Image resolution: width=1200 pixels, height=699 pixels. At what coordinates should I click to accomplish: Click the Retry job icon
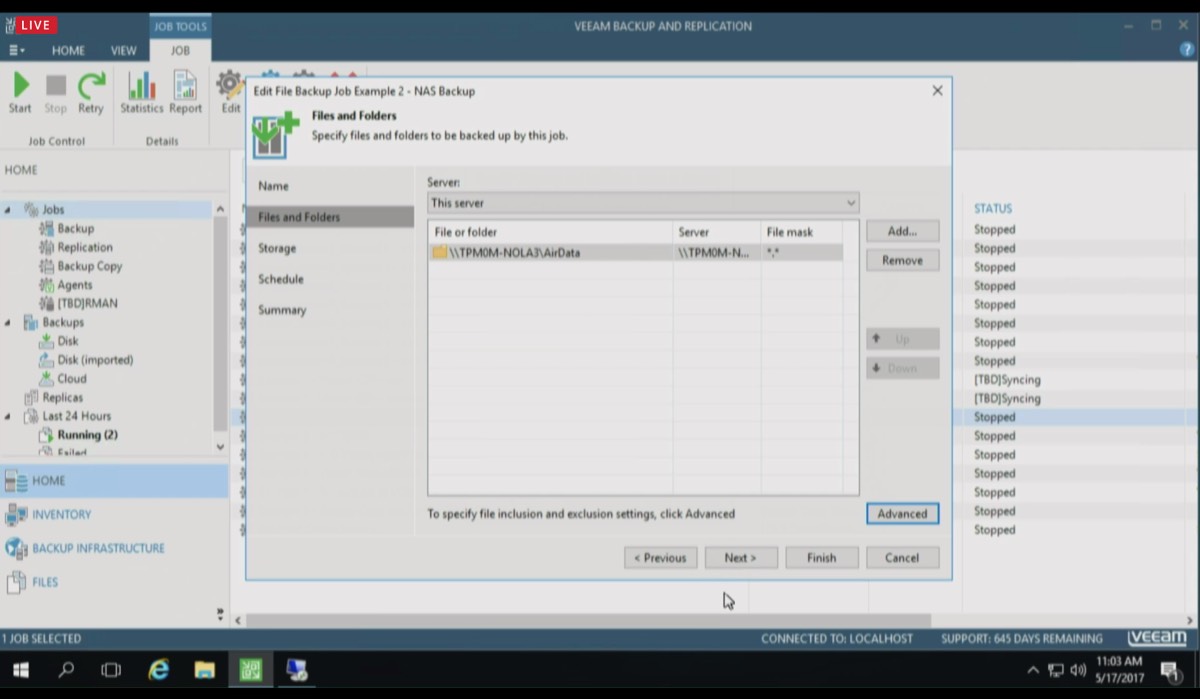click(x=91, y=93)
